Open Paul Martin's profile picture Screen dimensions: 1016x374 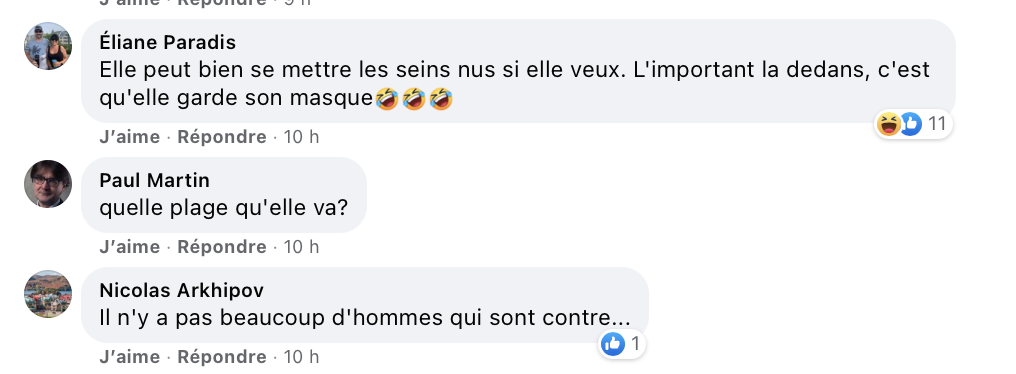[48, 183]
